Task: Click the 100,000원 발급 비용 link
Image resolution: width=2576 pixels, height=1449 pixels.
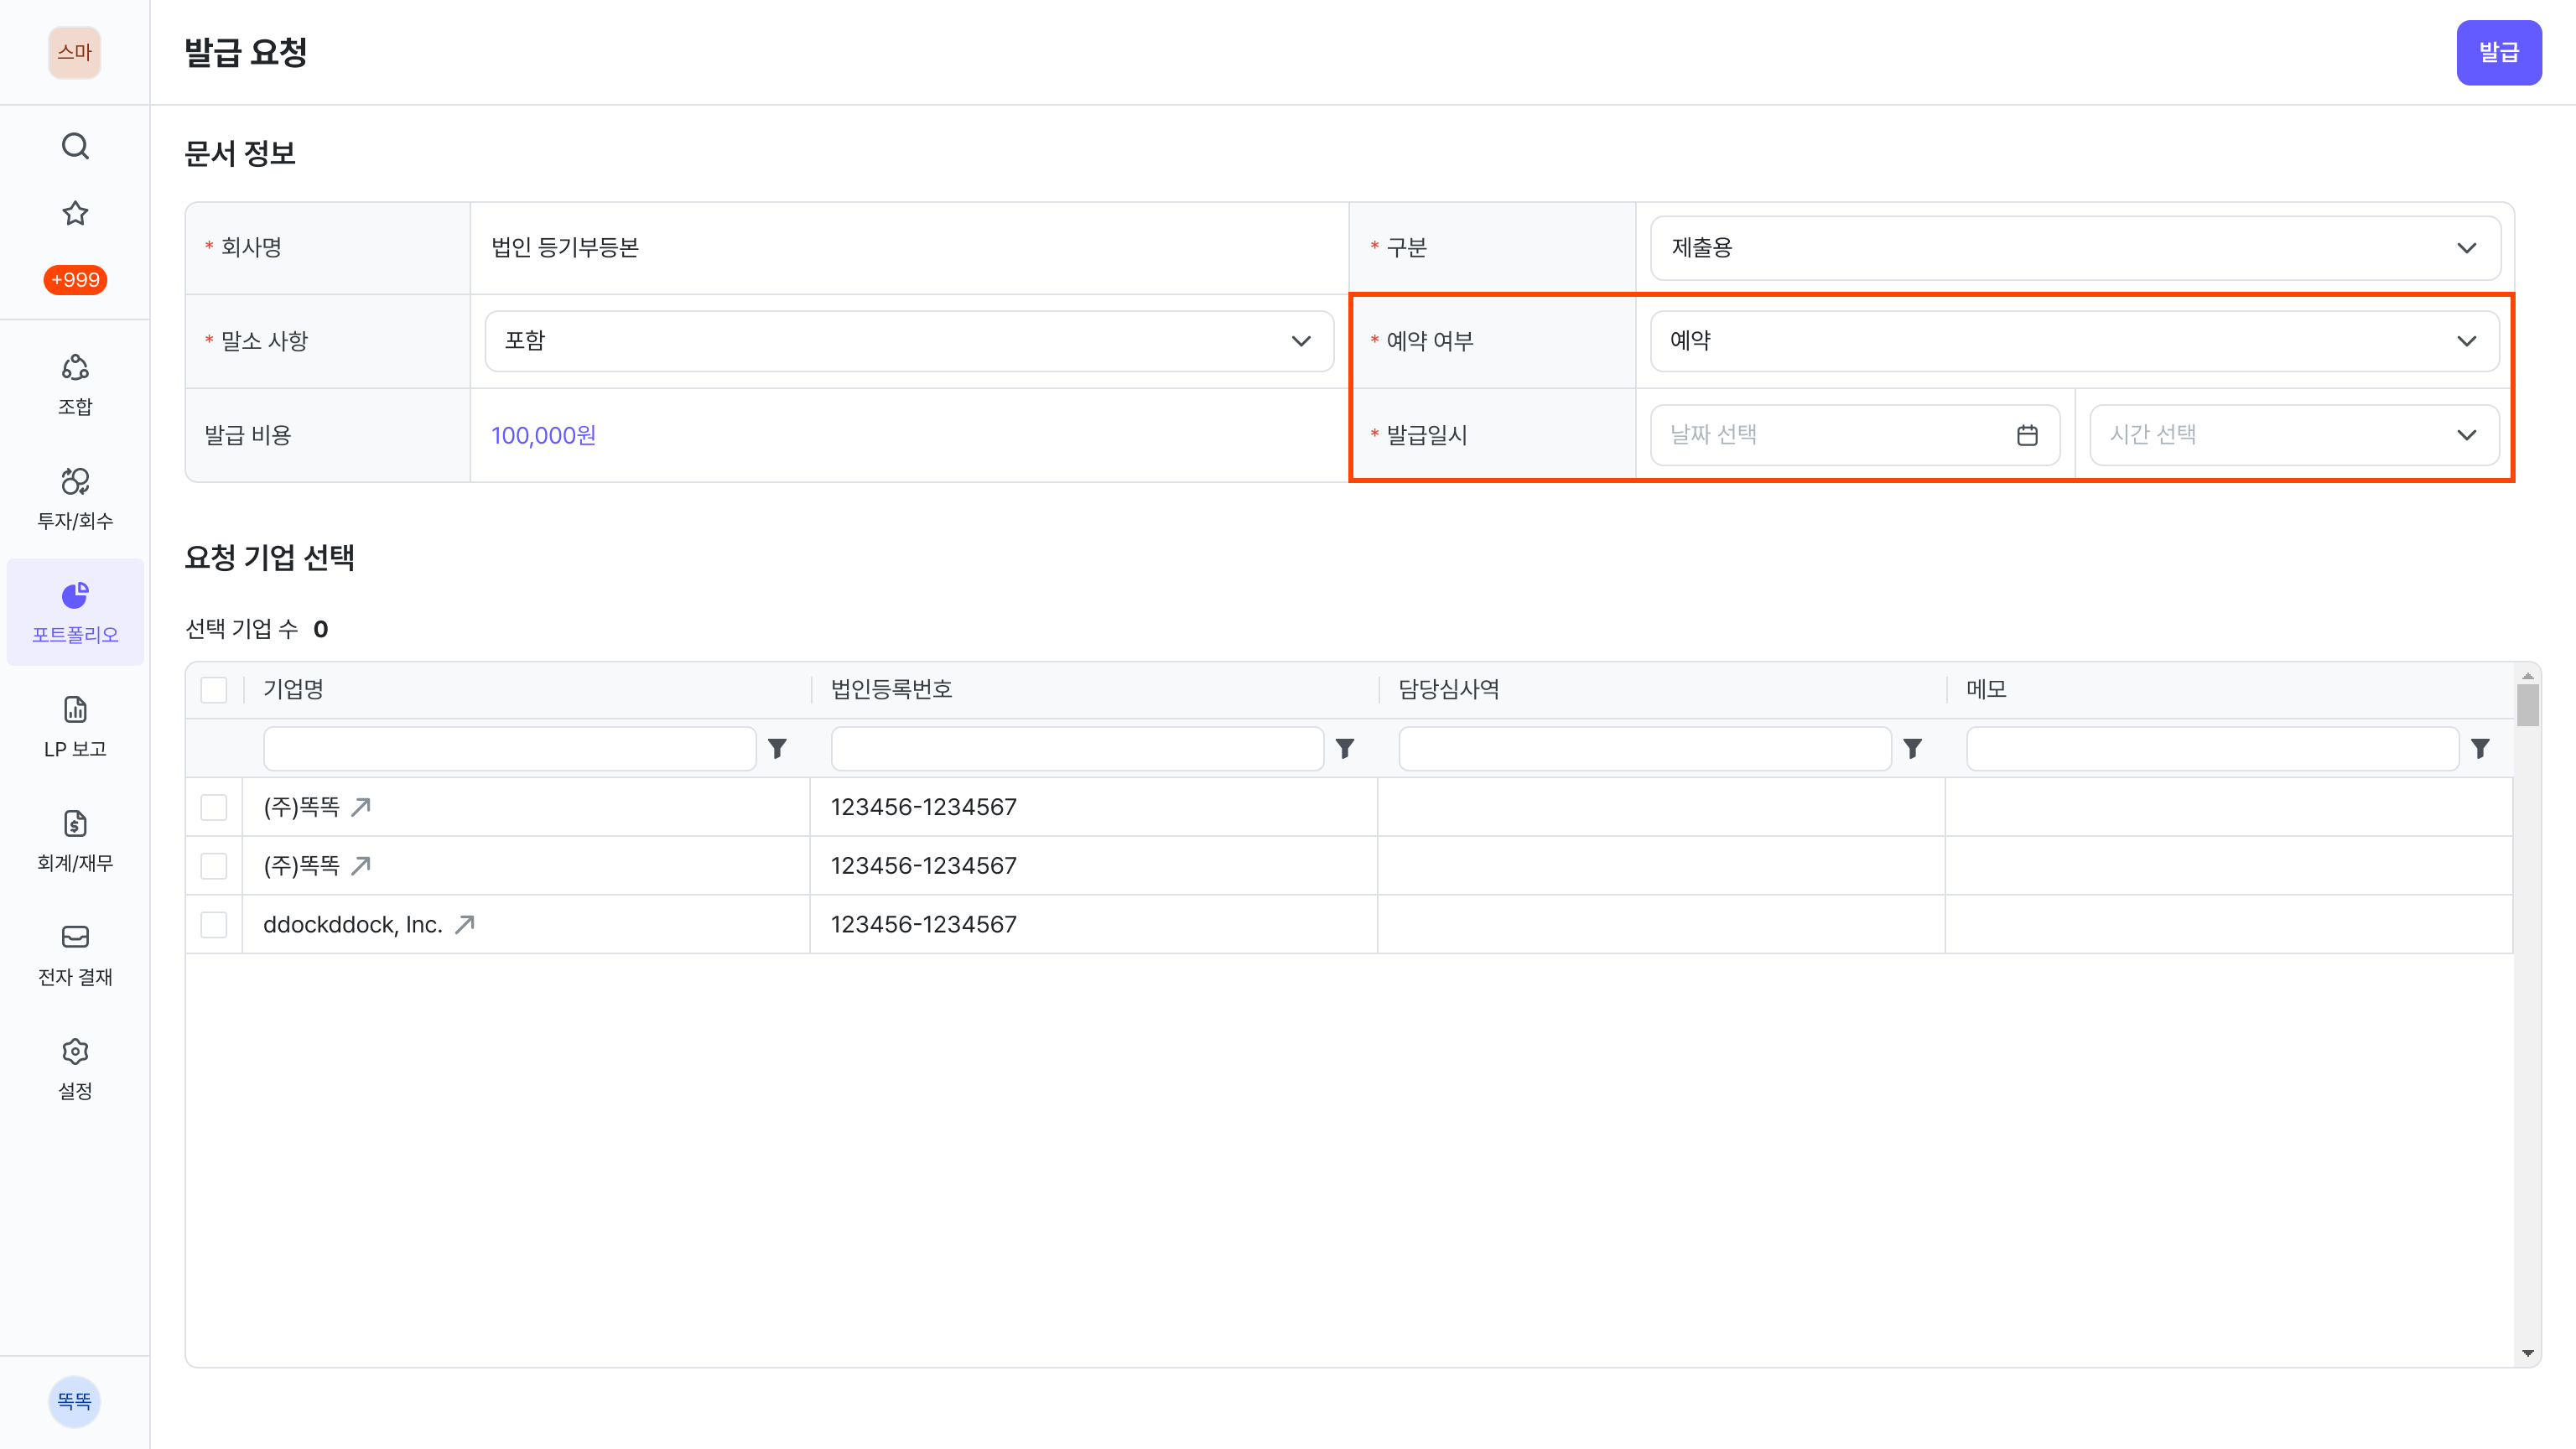Action: (543, 435)
